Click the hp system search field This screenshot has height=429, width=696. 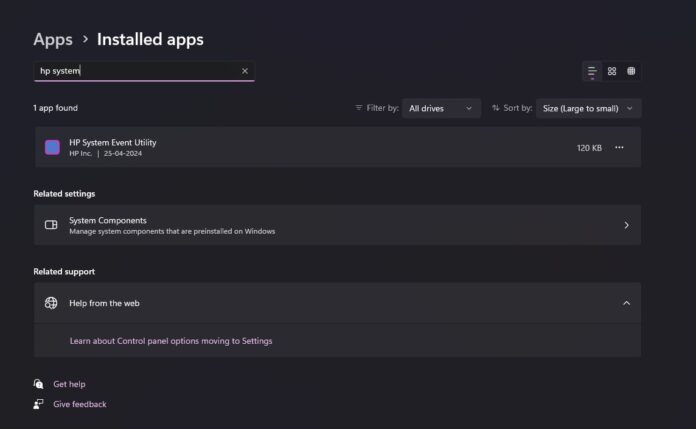coord(140,71)
